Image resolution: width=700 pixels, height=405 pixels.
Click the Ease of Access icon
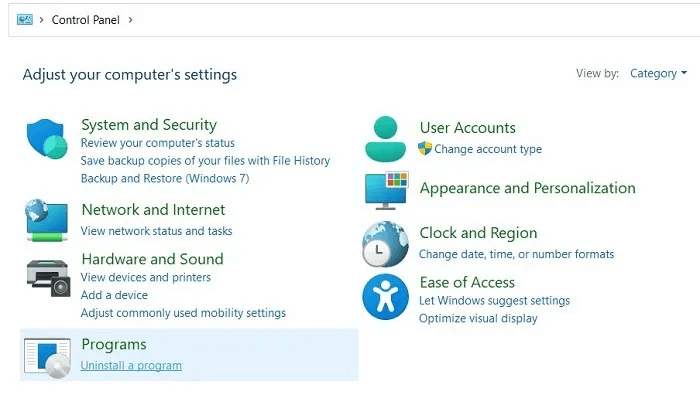click(385, 297)
